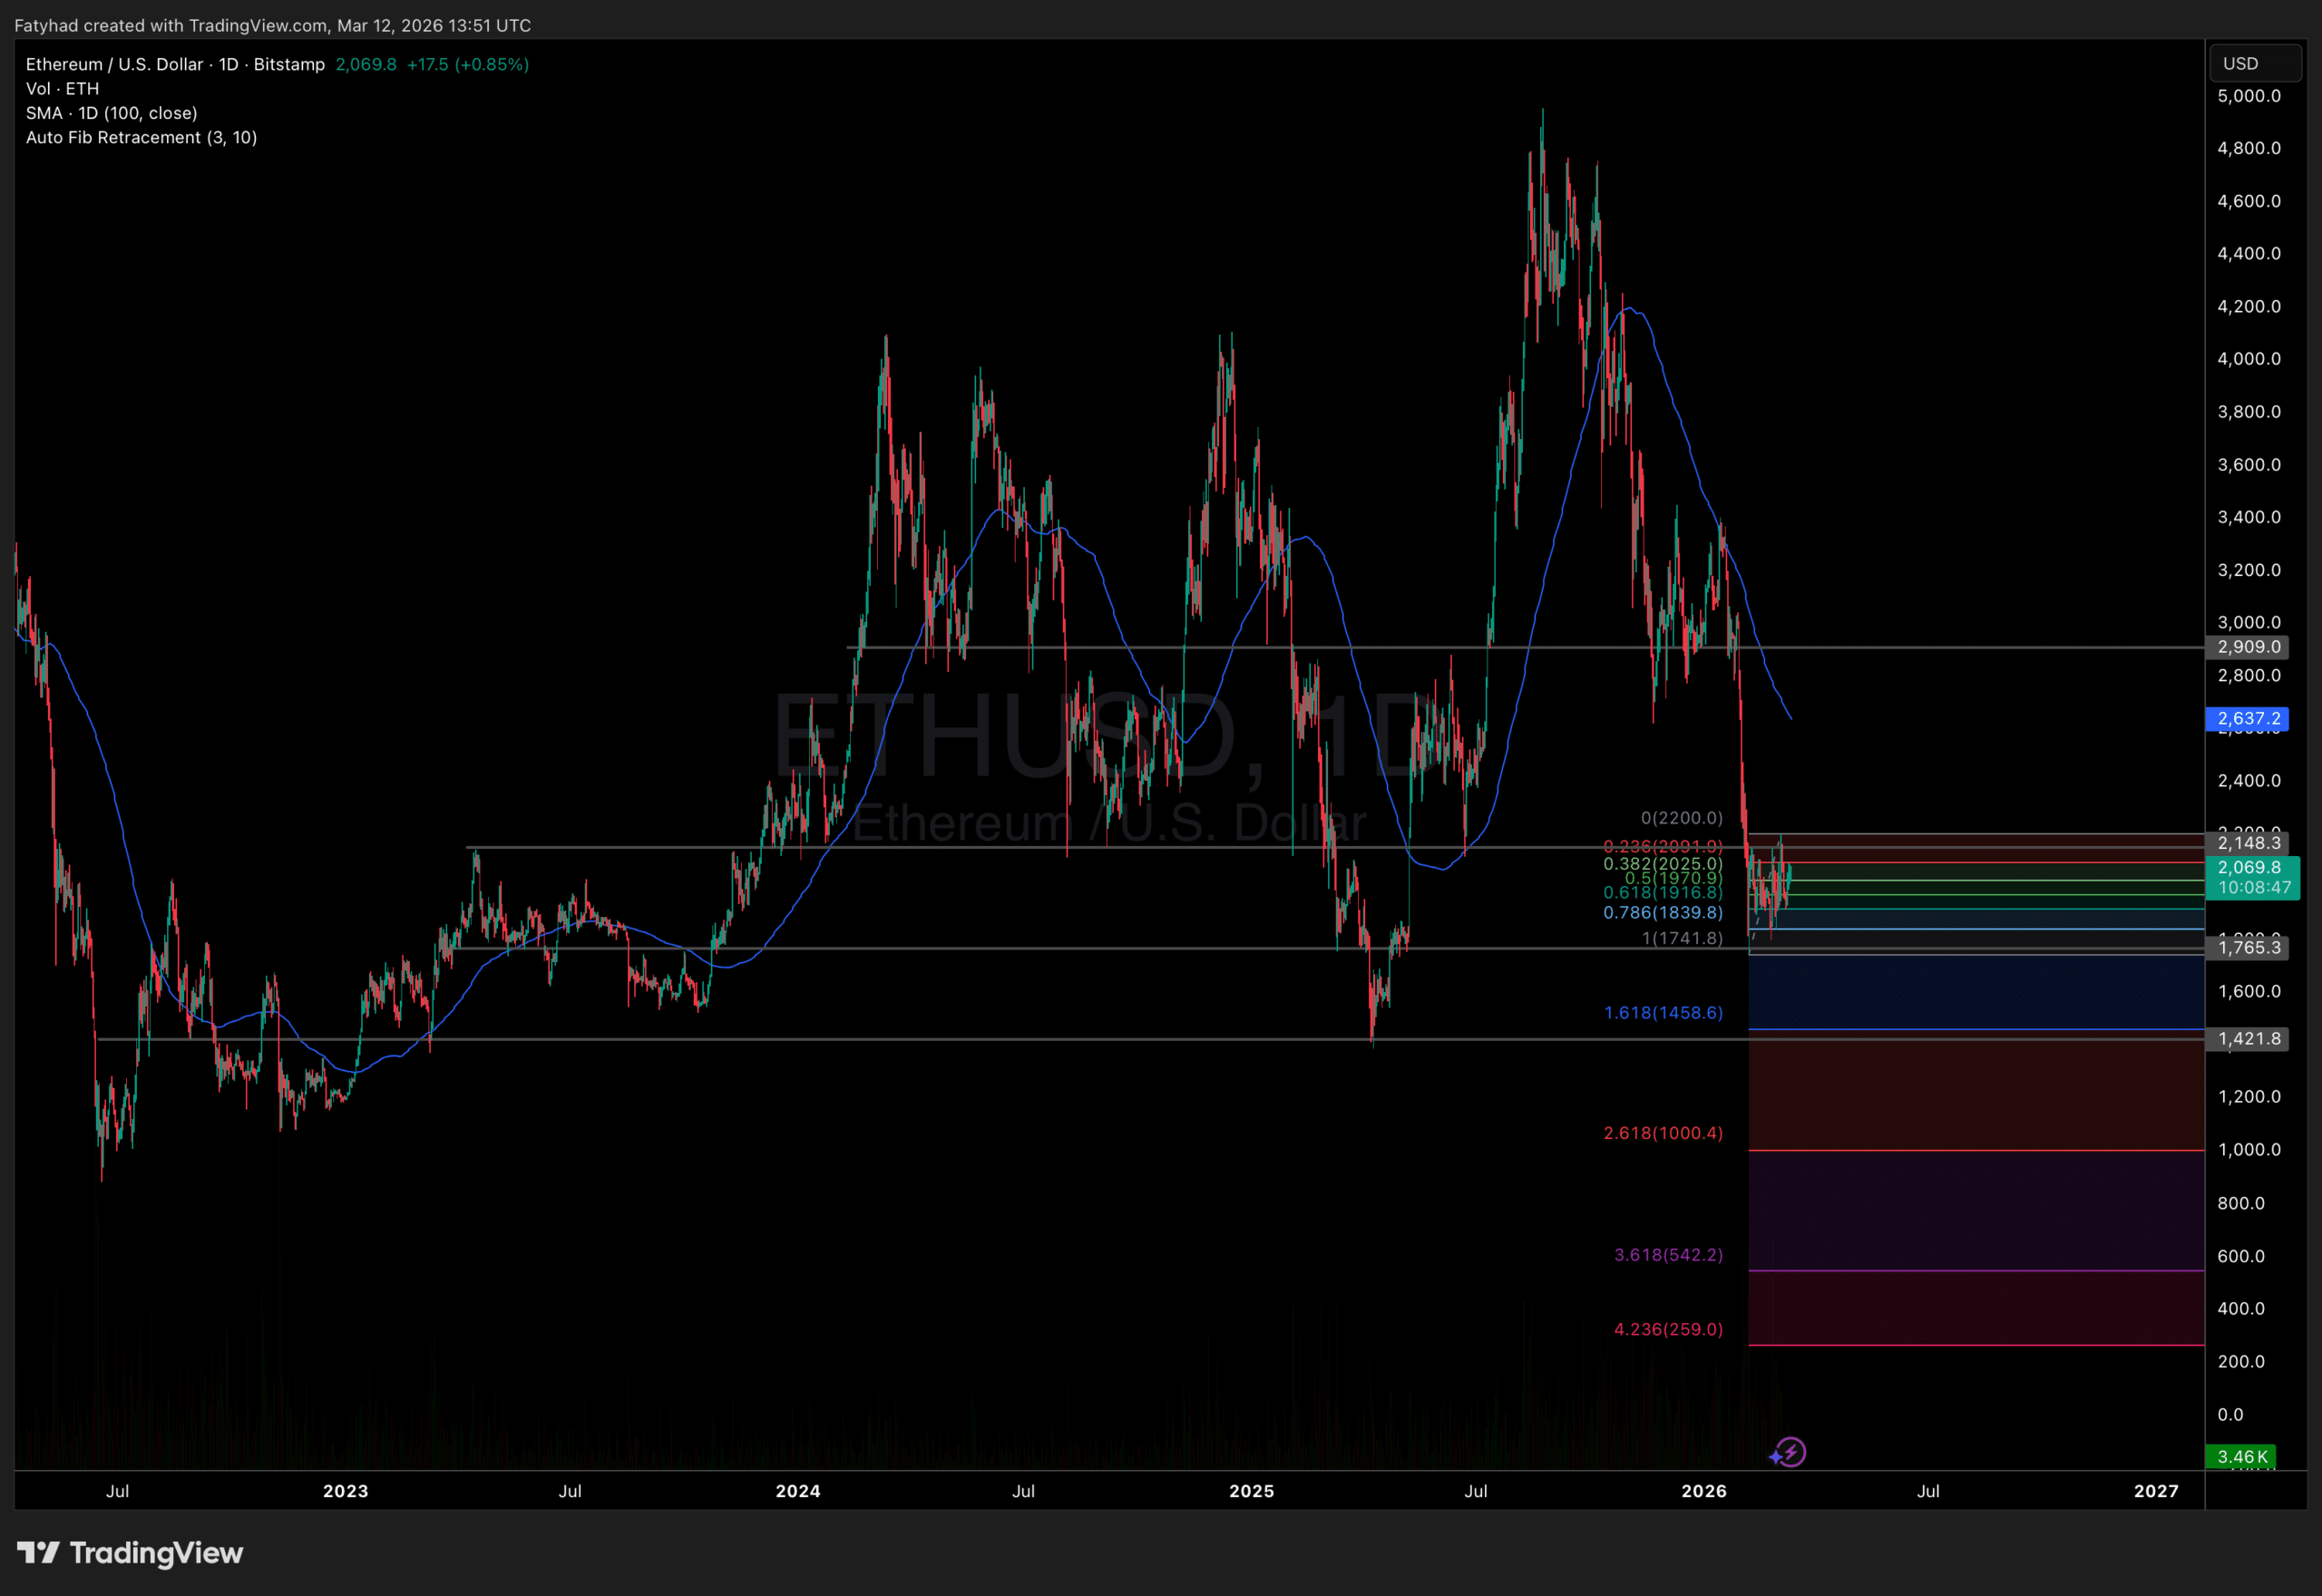This screenshot has width=2322, height=1596.
Task: Click the 3.618(542.2) Fib level label
Action: point(1668,1255)
